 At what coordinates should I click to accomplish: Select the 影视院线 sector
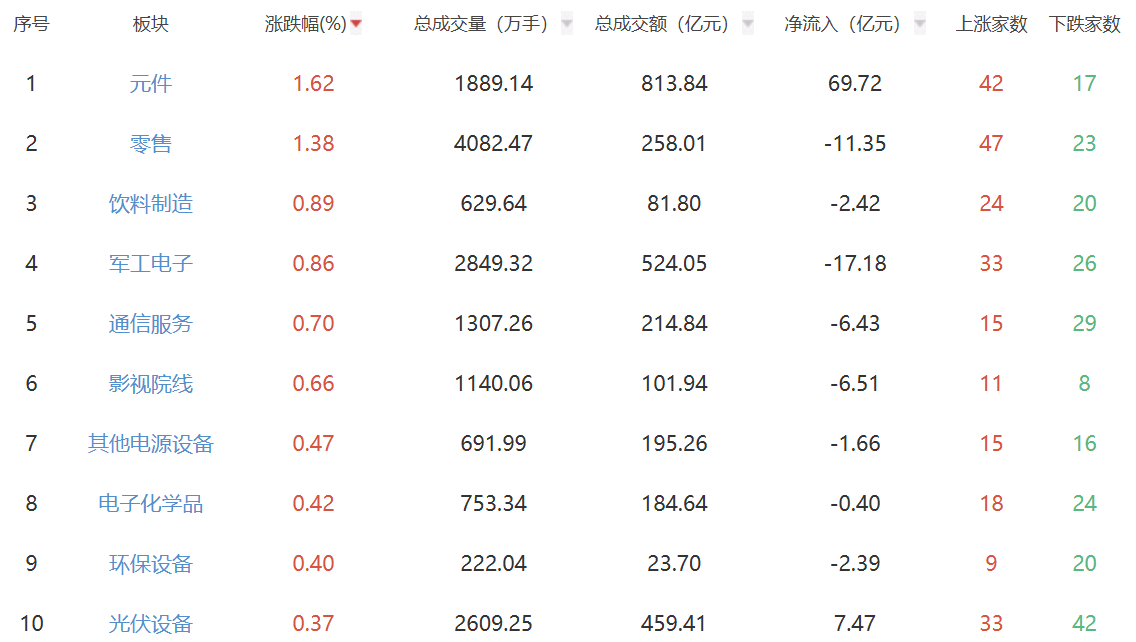point(151,384)
